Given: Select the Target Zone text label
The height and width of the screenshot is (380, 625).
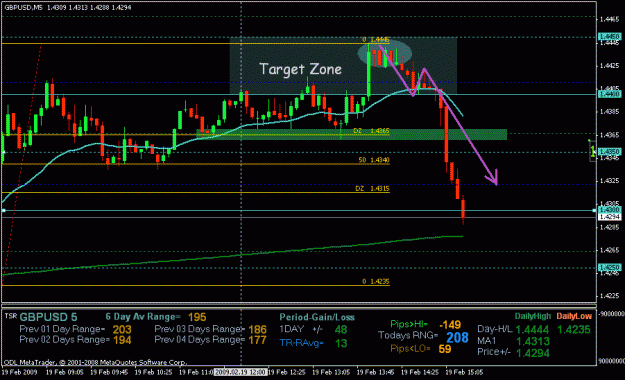Looking at the screenshot, I should point(301,69).
